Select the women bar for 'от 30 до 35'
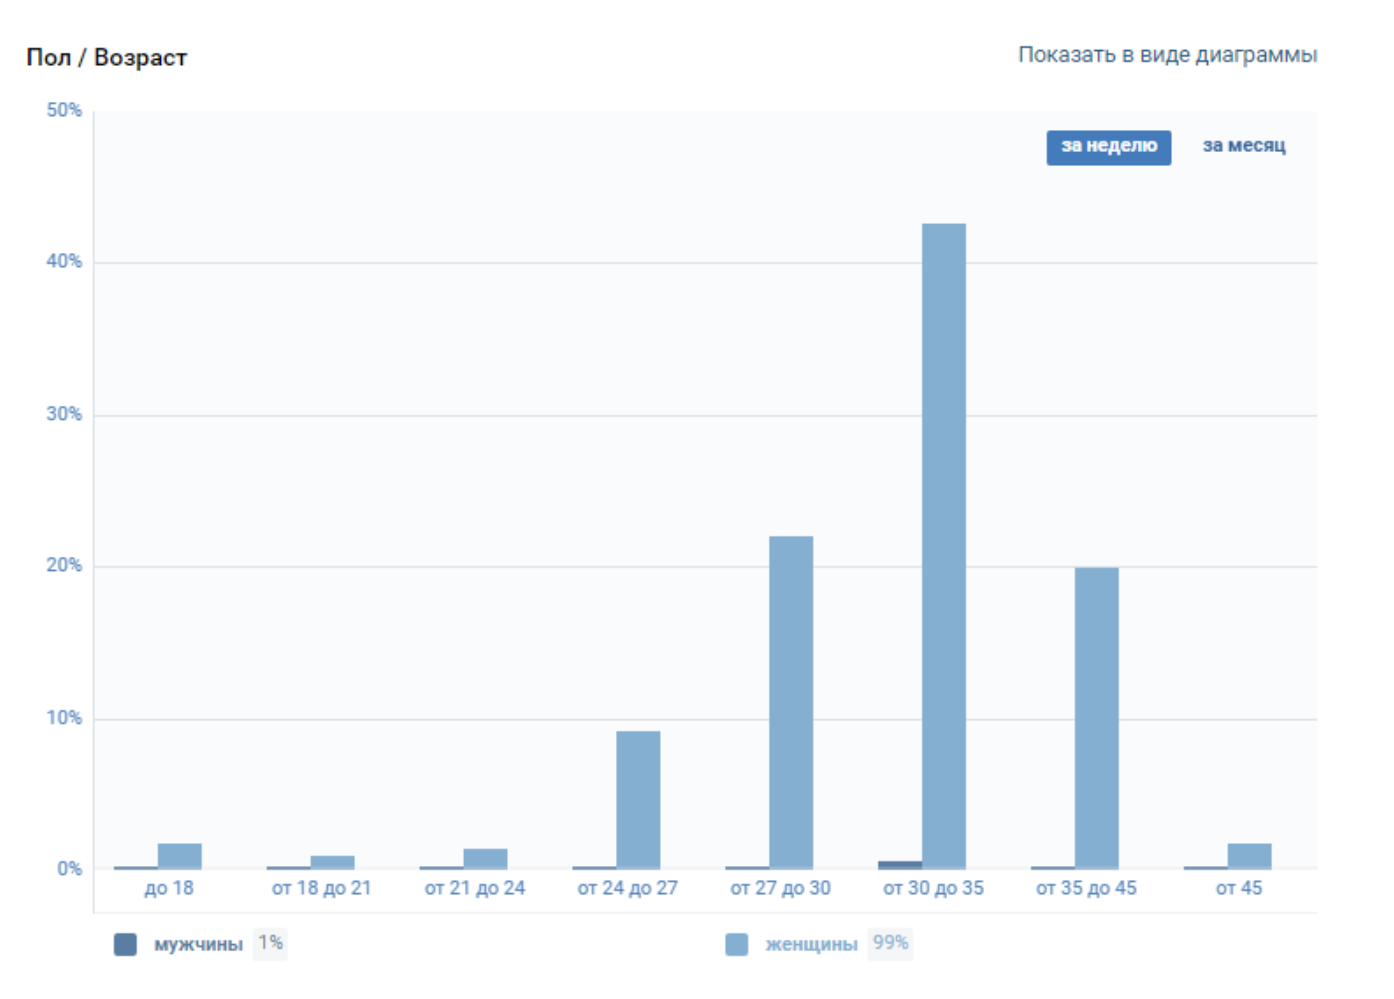This screenshot has width=1394, height=999. [x=944, y=546]
